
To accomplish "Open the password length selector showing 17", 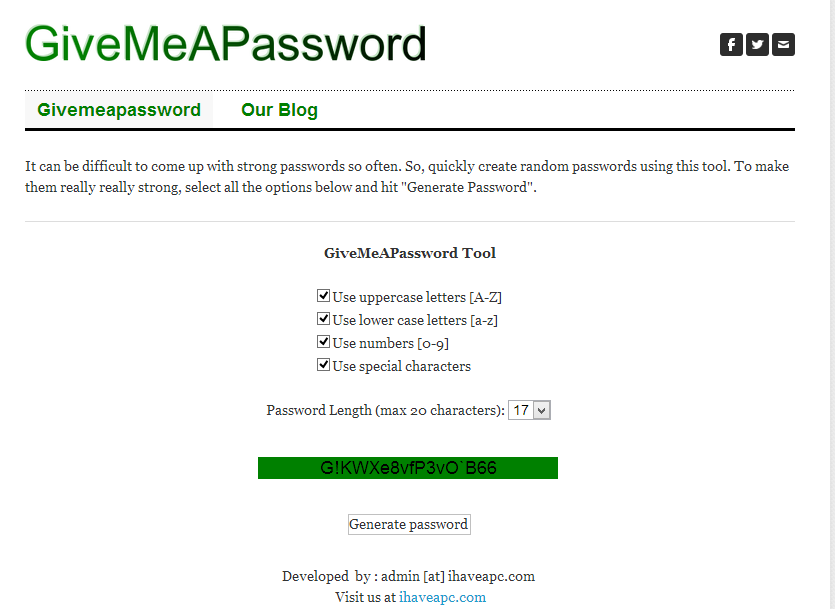I will (x=529, y=410).
